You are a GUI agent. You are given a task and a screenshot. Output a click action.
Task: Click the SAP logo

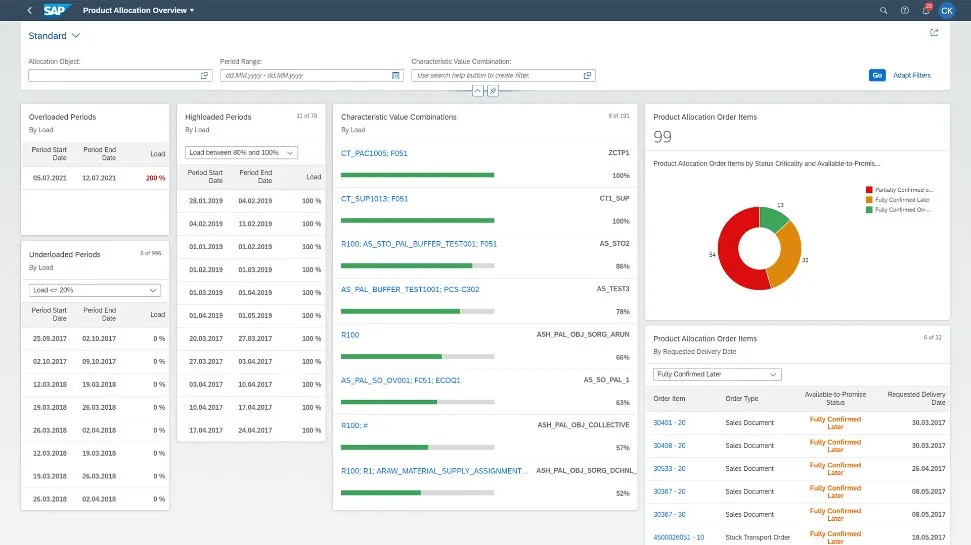(x=55, y=10)
